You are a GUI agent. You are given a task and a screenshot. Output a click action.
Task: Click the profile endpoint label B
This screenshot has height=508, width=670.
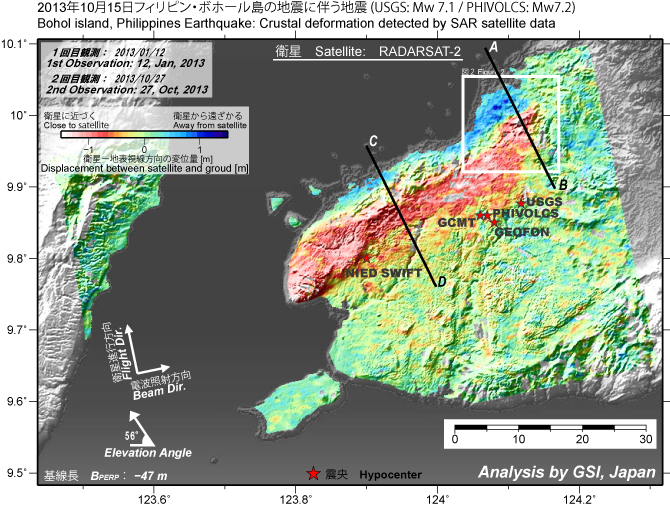(563, 185)
